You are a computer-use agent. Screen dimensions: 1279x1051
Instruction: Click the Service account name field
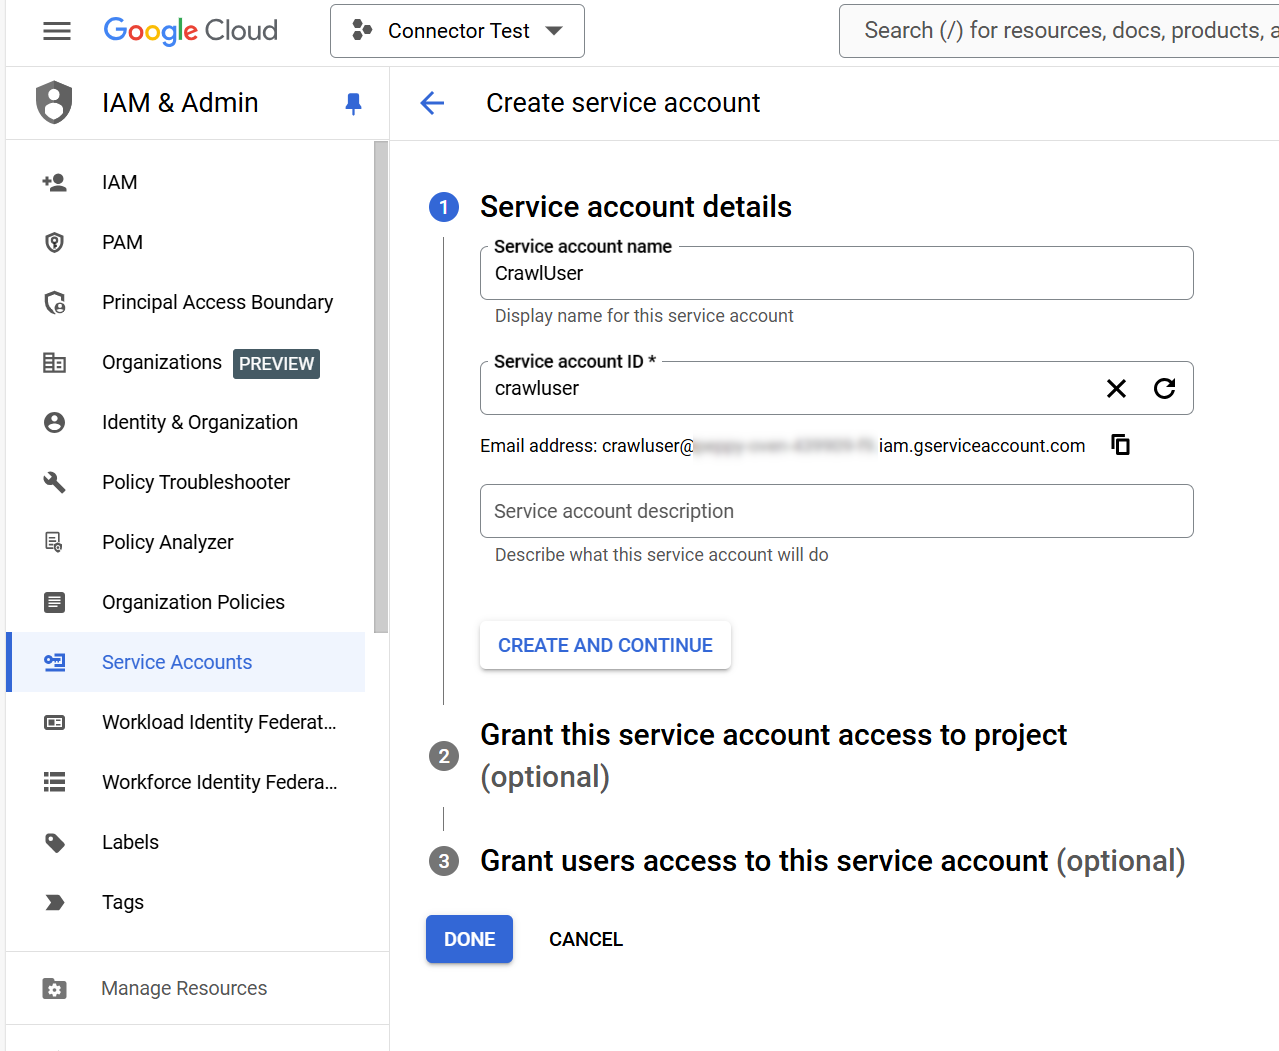pos(836,273)
